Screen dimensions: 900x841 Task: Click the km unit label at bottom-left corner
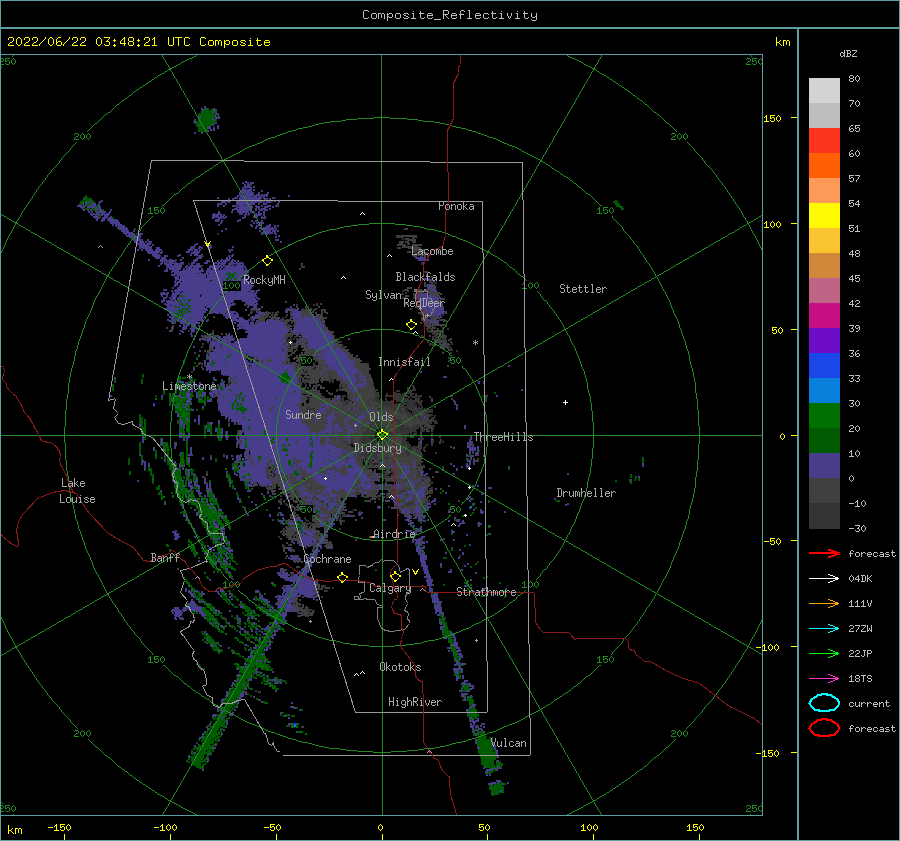pos(15,830)
